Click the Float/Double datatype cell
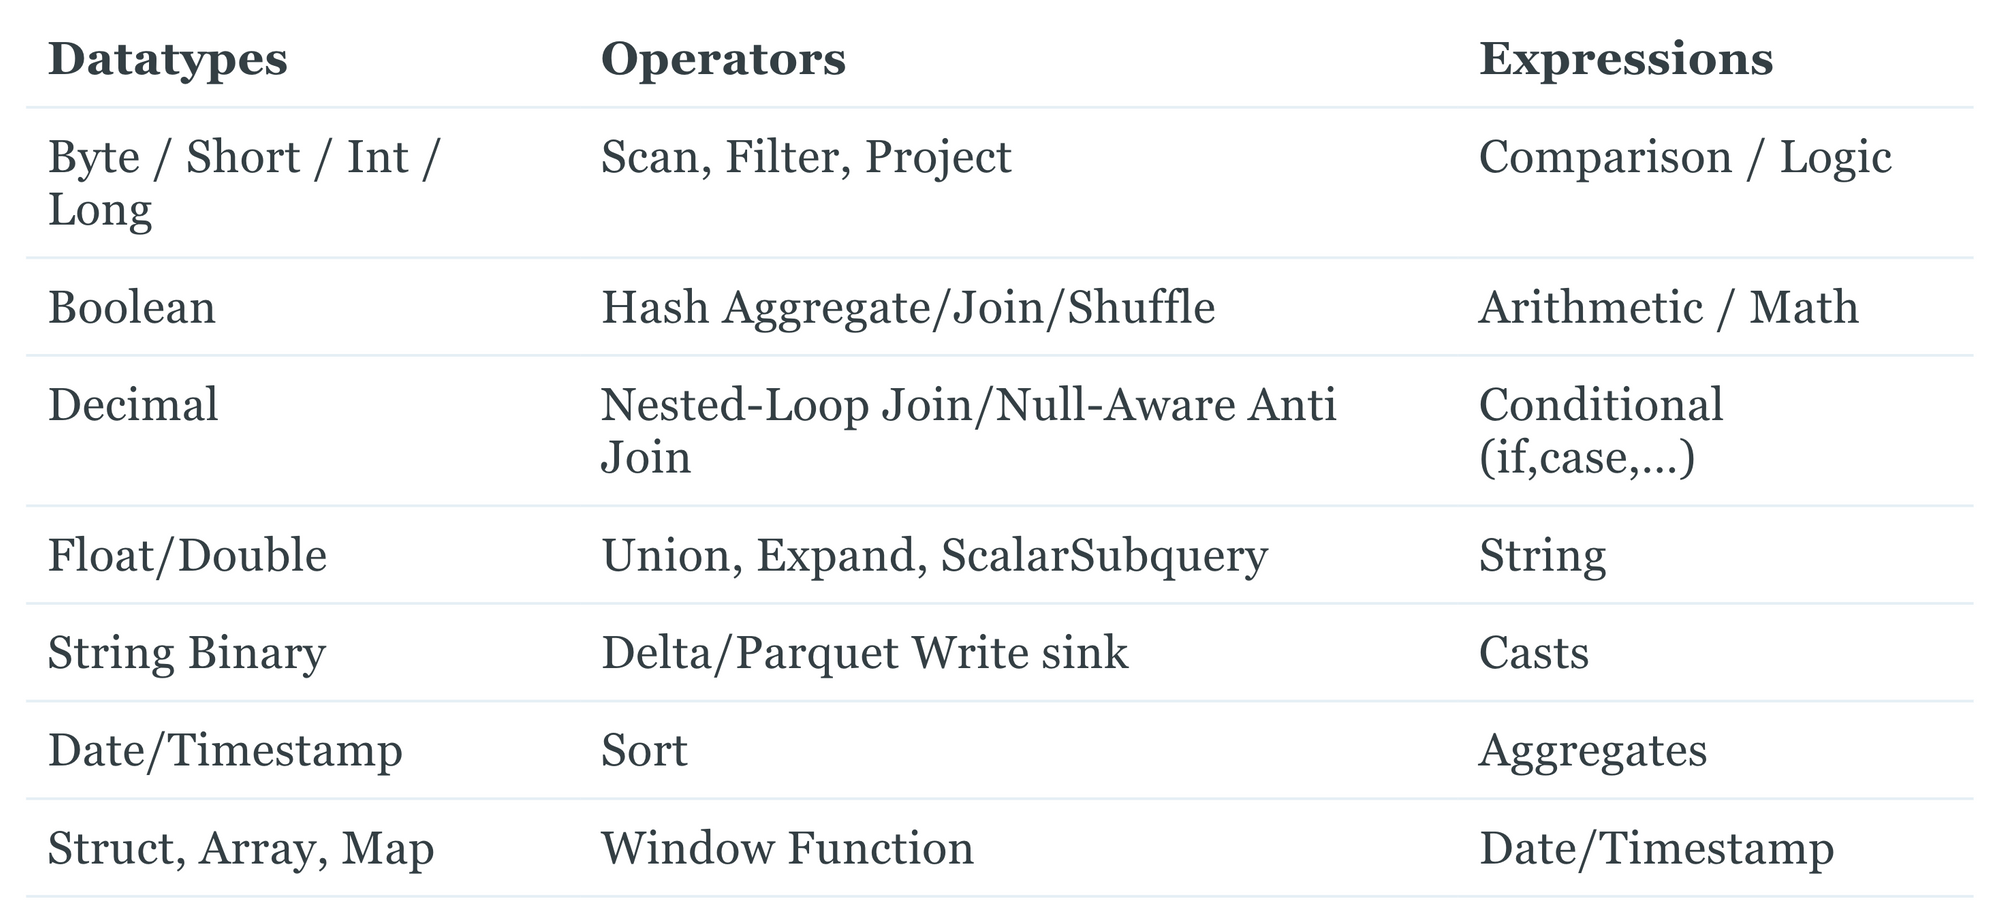Viewport: 2000px width, 910px height. (187, 555)
